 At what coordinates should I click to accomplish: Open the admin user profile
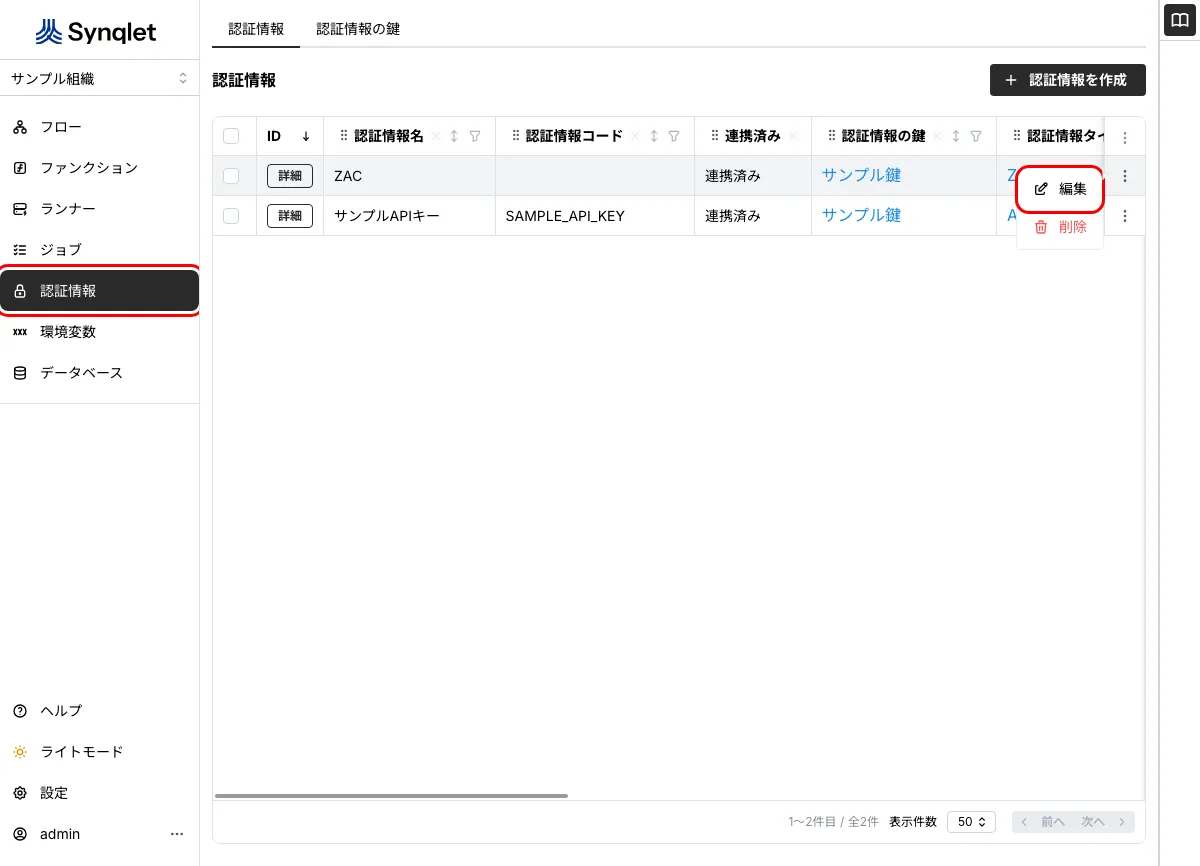[60, 834]
